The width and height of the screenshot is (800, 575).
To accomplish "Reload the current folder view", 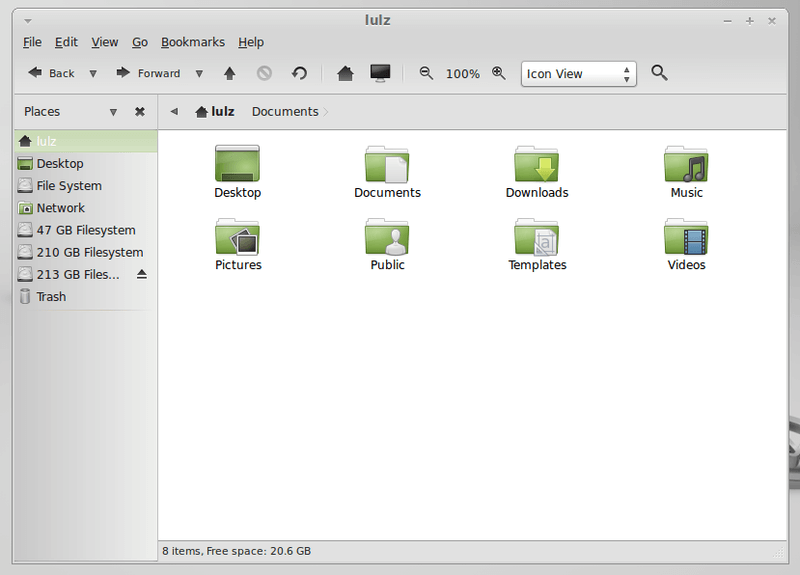I will coord(299,73).
